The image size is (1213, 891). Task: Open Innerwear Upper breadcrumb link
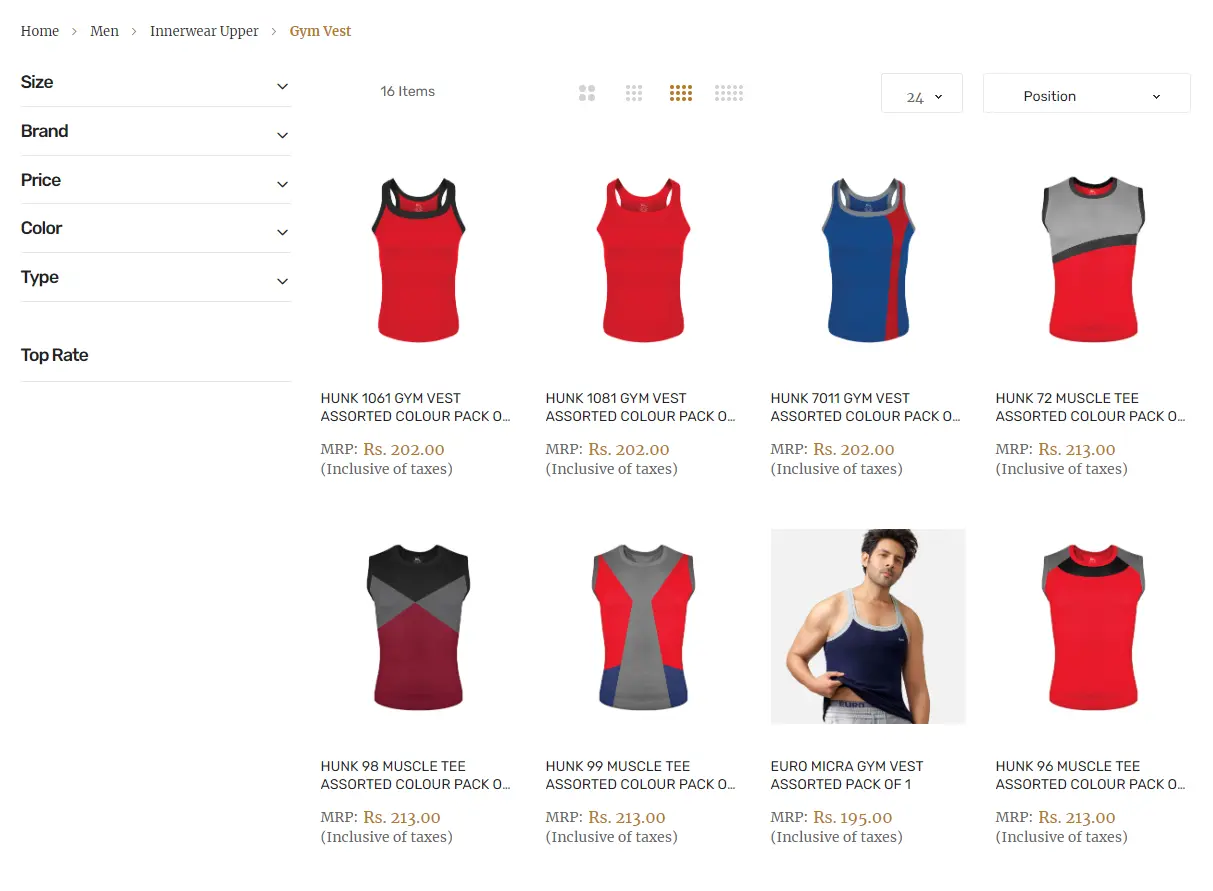click(x=204, y=31)
